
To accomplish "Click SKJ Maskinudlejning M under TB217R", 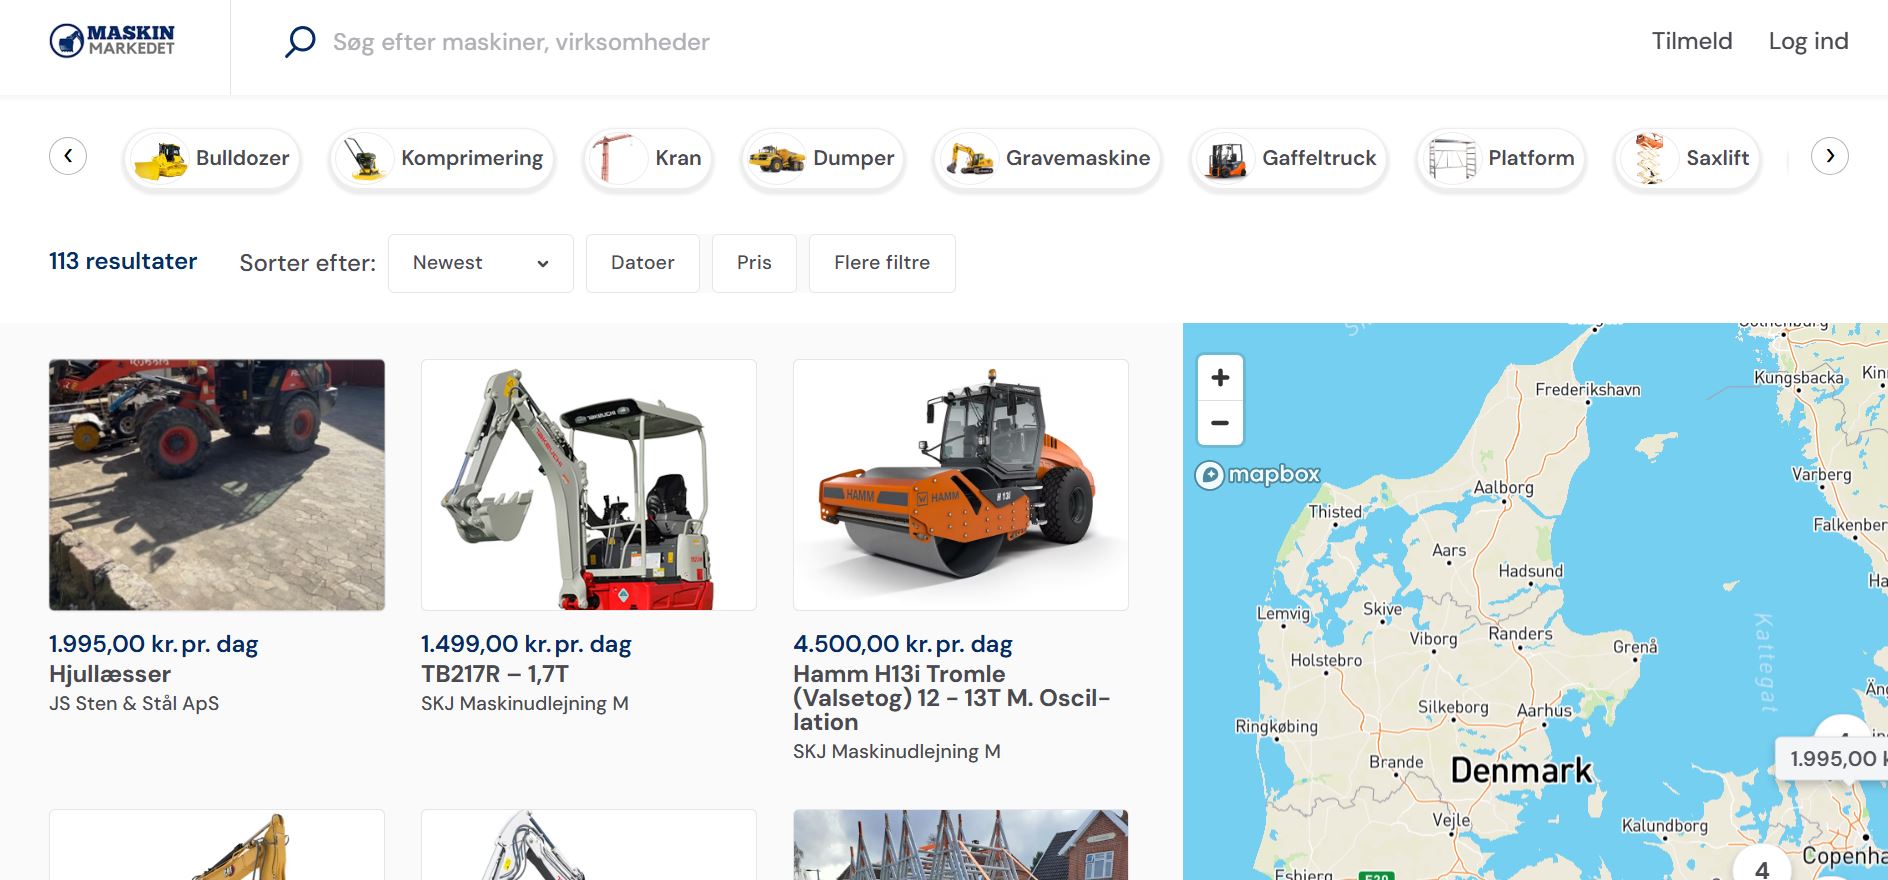I will [x=525, y=703].
